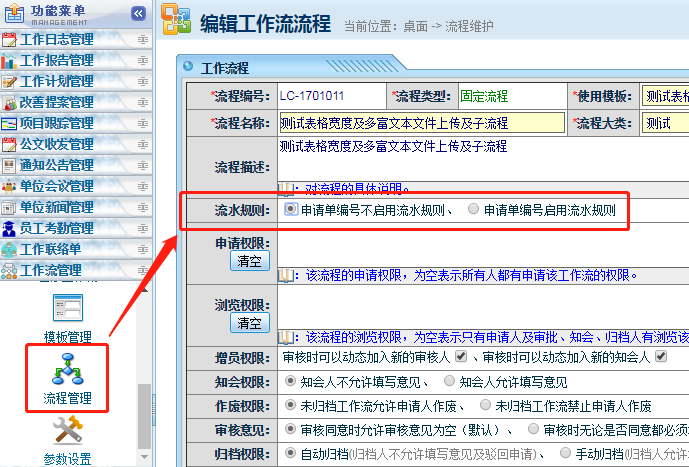Open 公文收发管理 icon
Viewport: 689px width, 467px height.
(9, 145)
